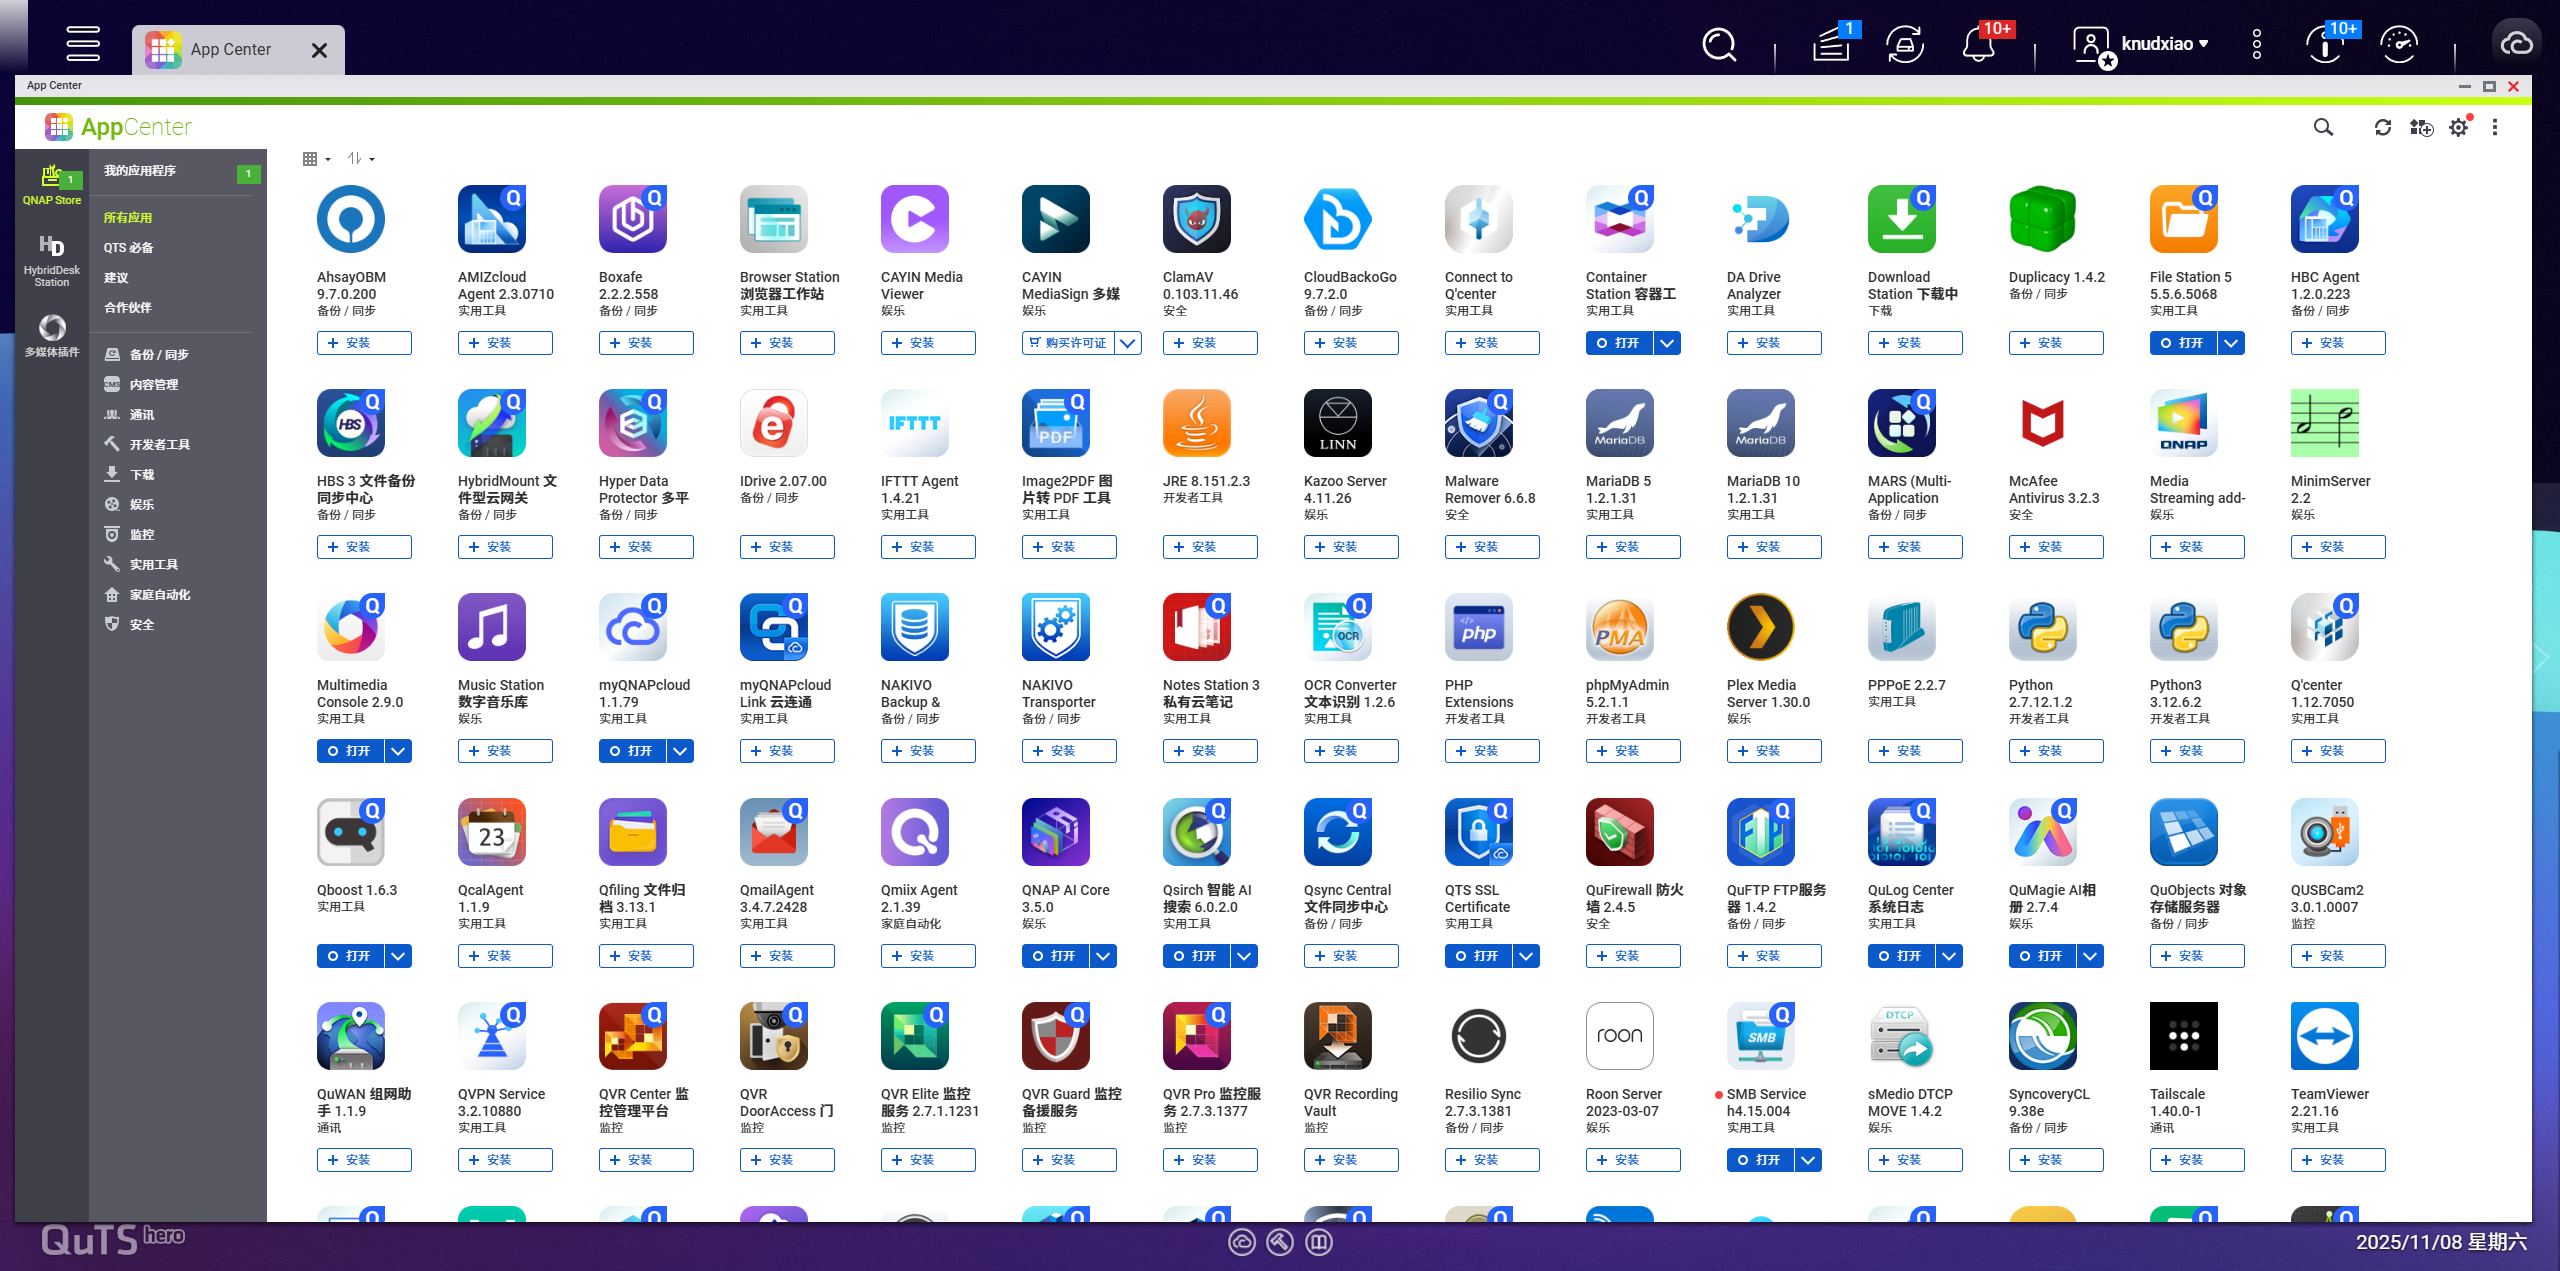2560x1271 pixels.
Task: Select the QTS 必备 sidebar item
Action: [129, 248]
